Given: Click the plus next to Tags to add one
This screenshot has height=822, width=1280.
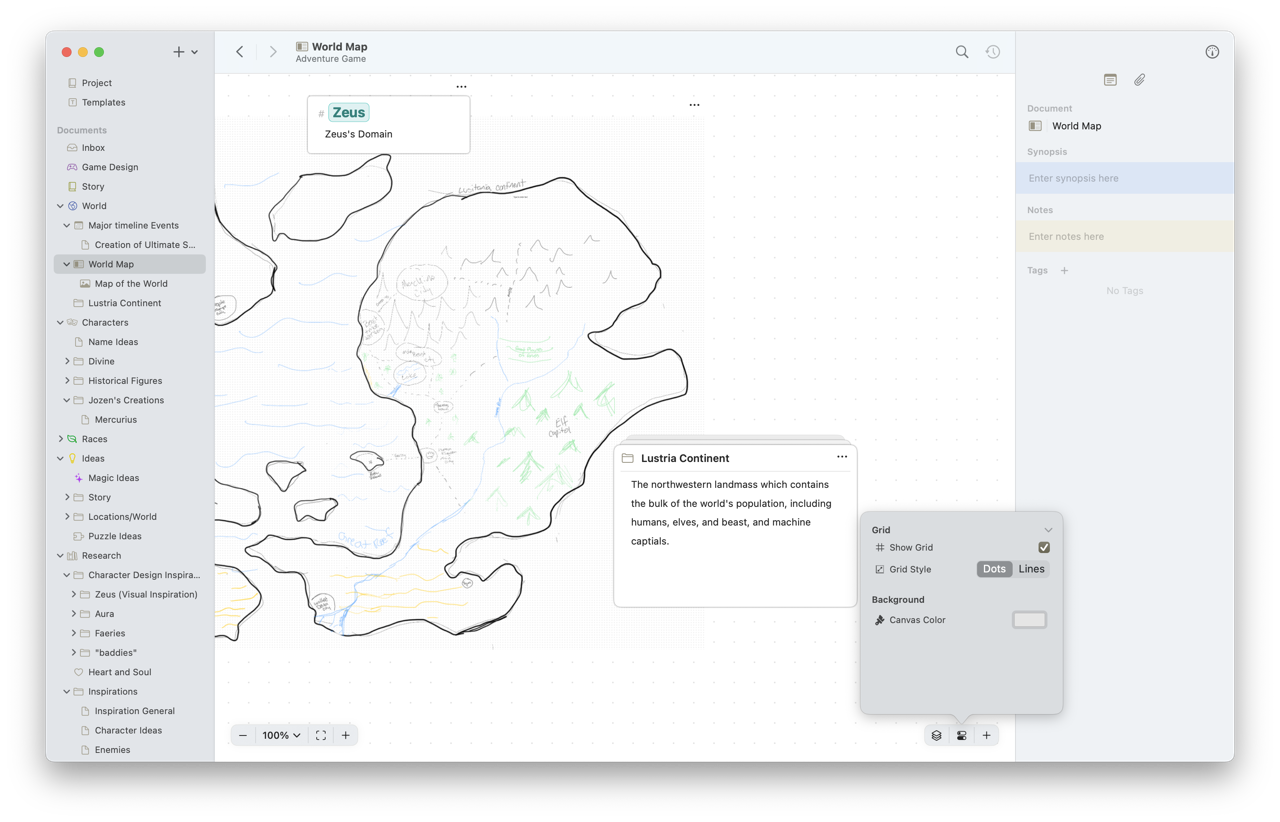Looking at the screenshot, I should coord(1063,270).
